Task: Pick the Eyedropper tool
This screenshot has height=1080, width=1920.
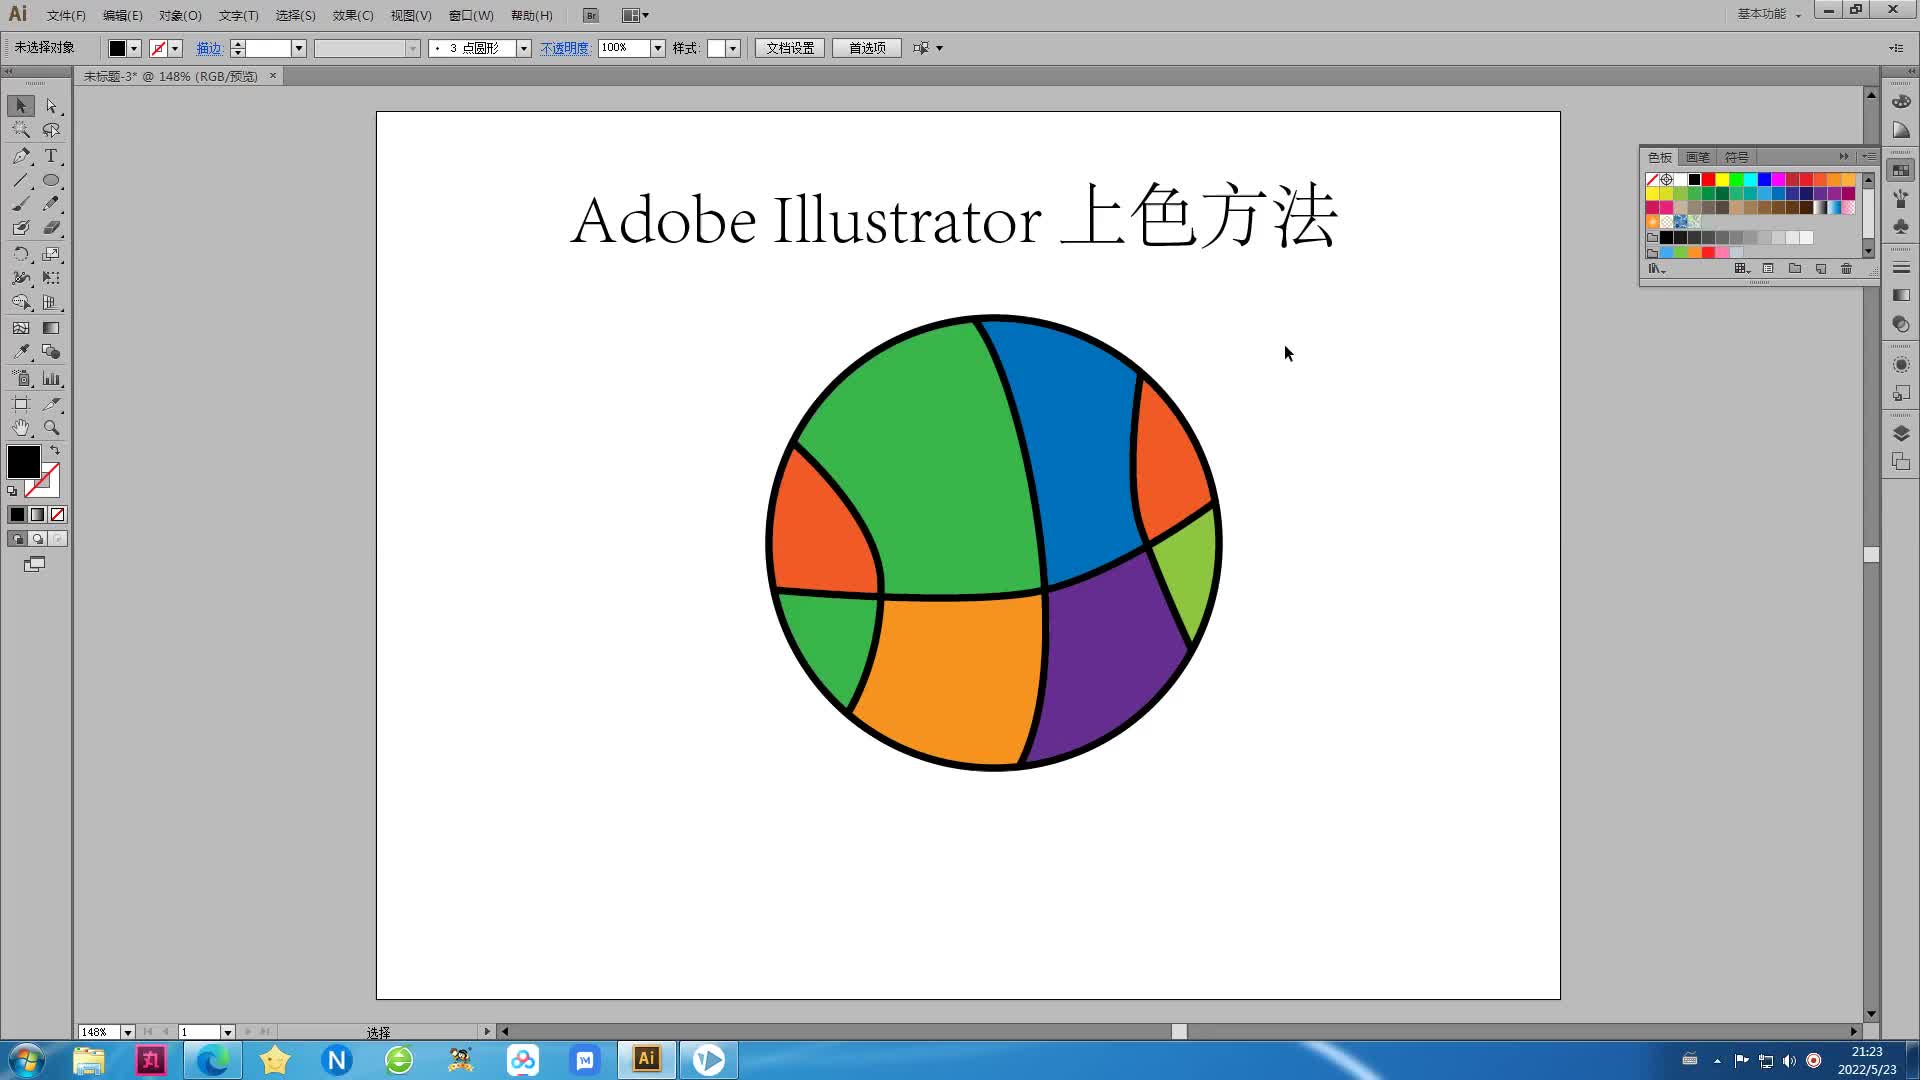Action: (21, 352)
